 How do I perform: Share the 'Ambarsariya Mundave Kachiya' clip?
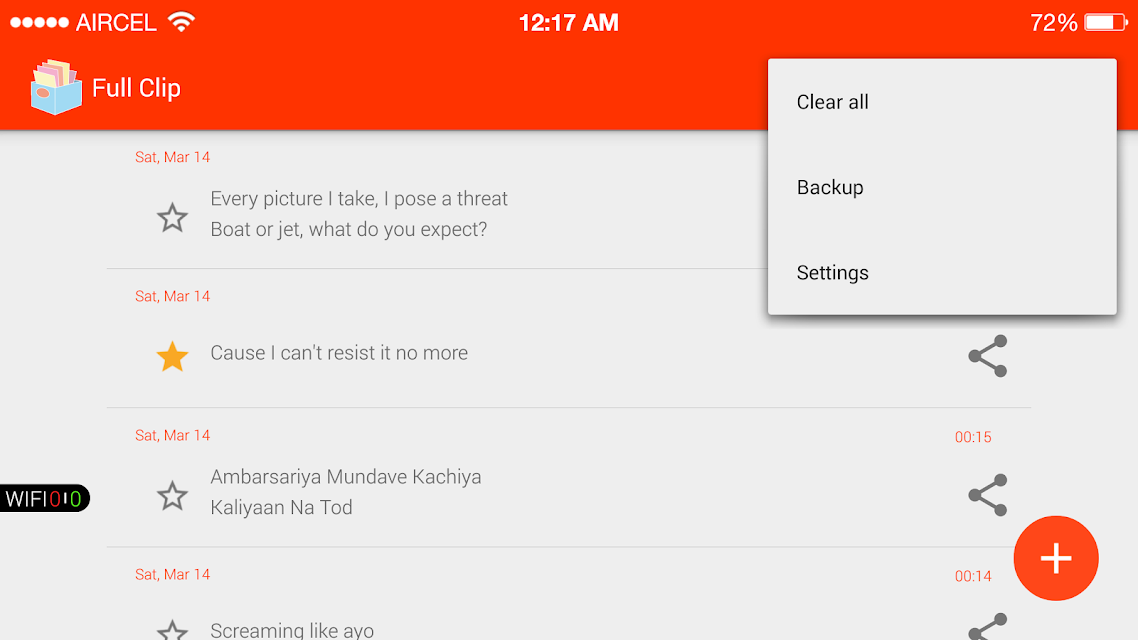(988, 495)
